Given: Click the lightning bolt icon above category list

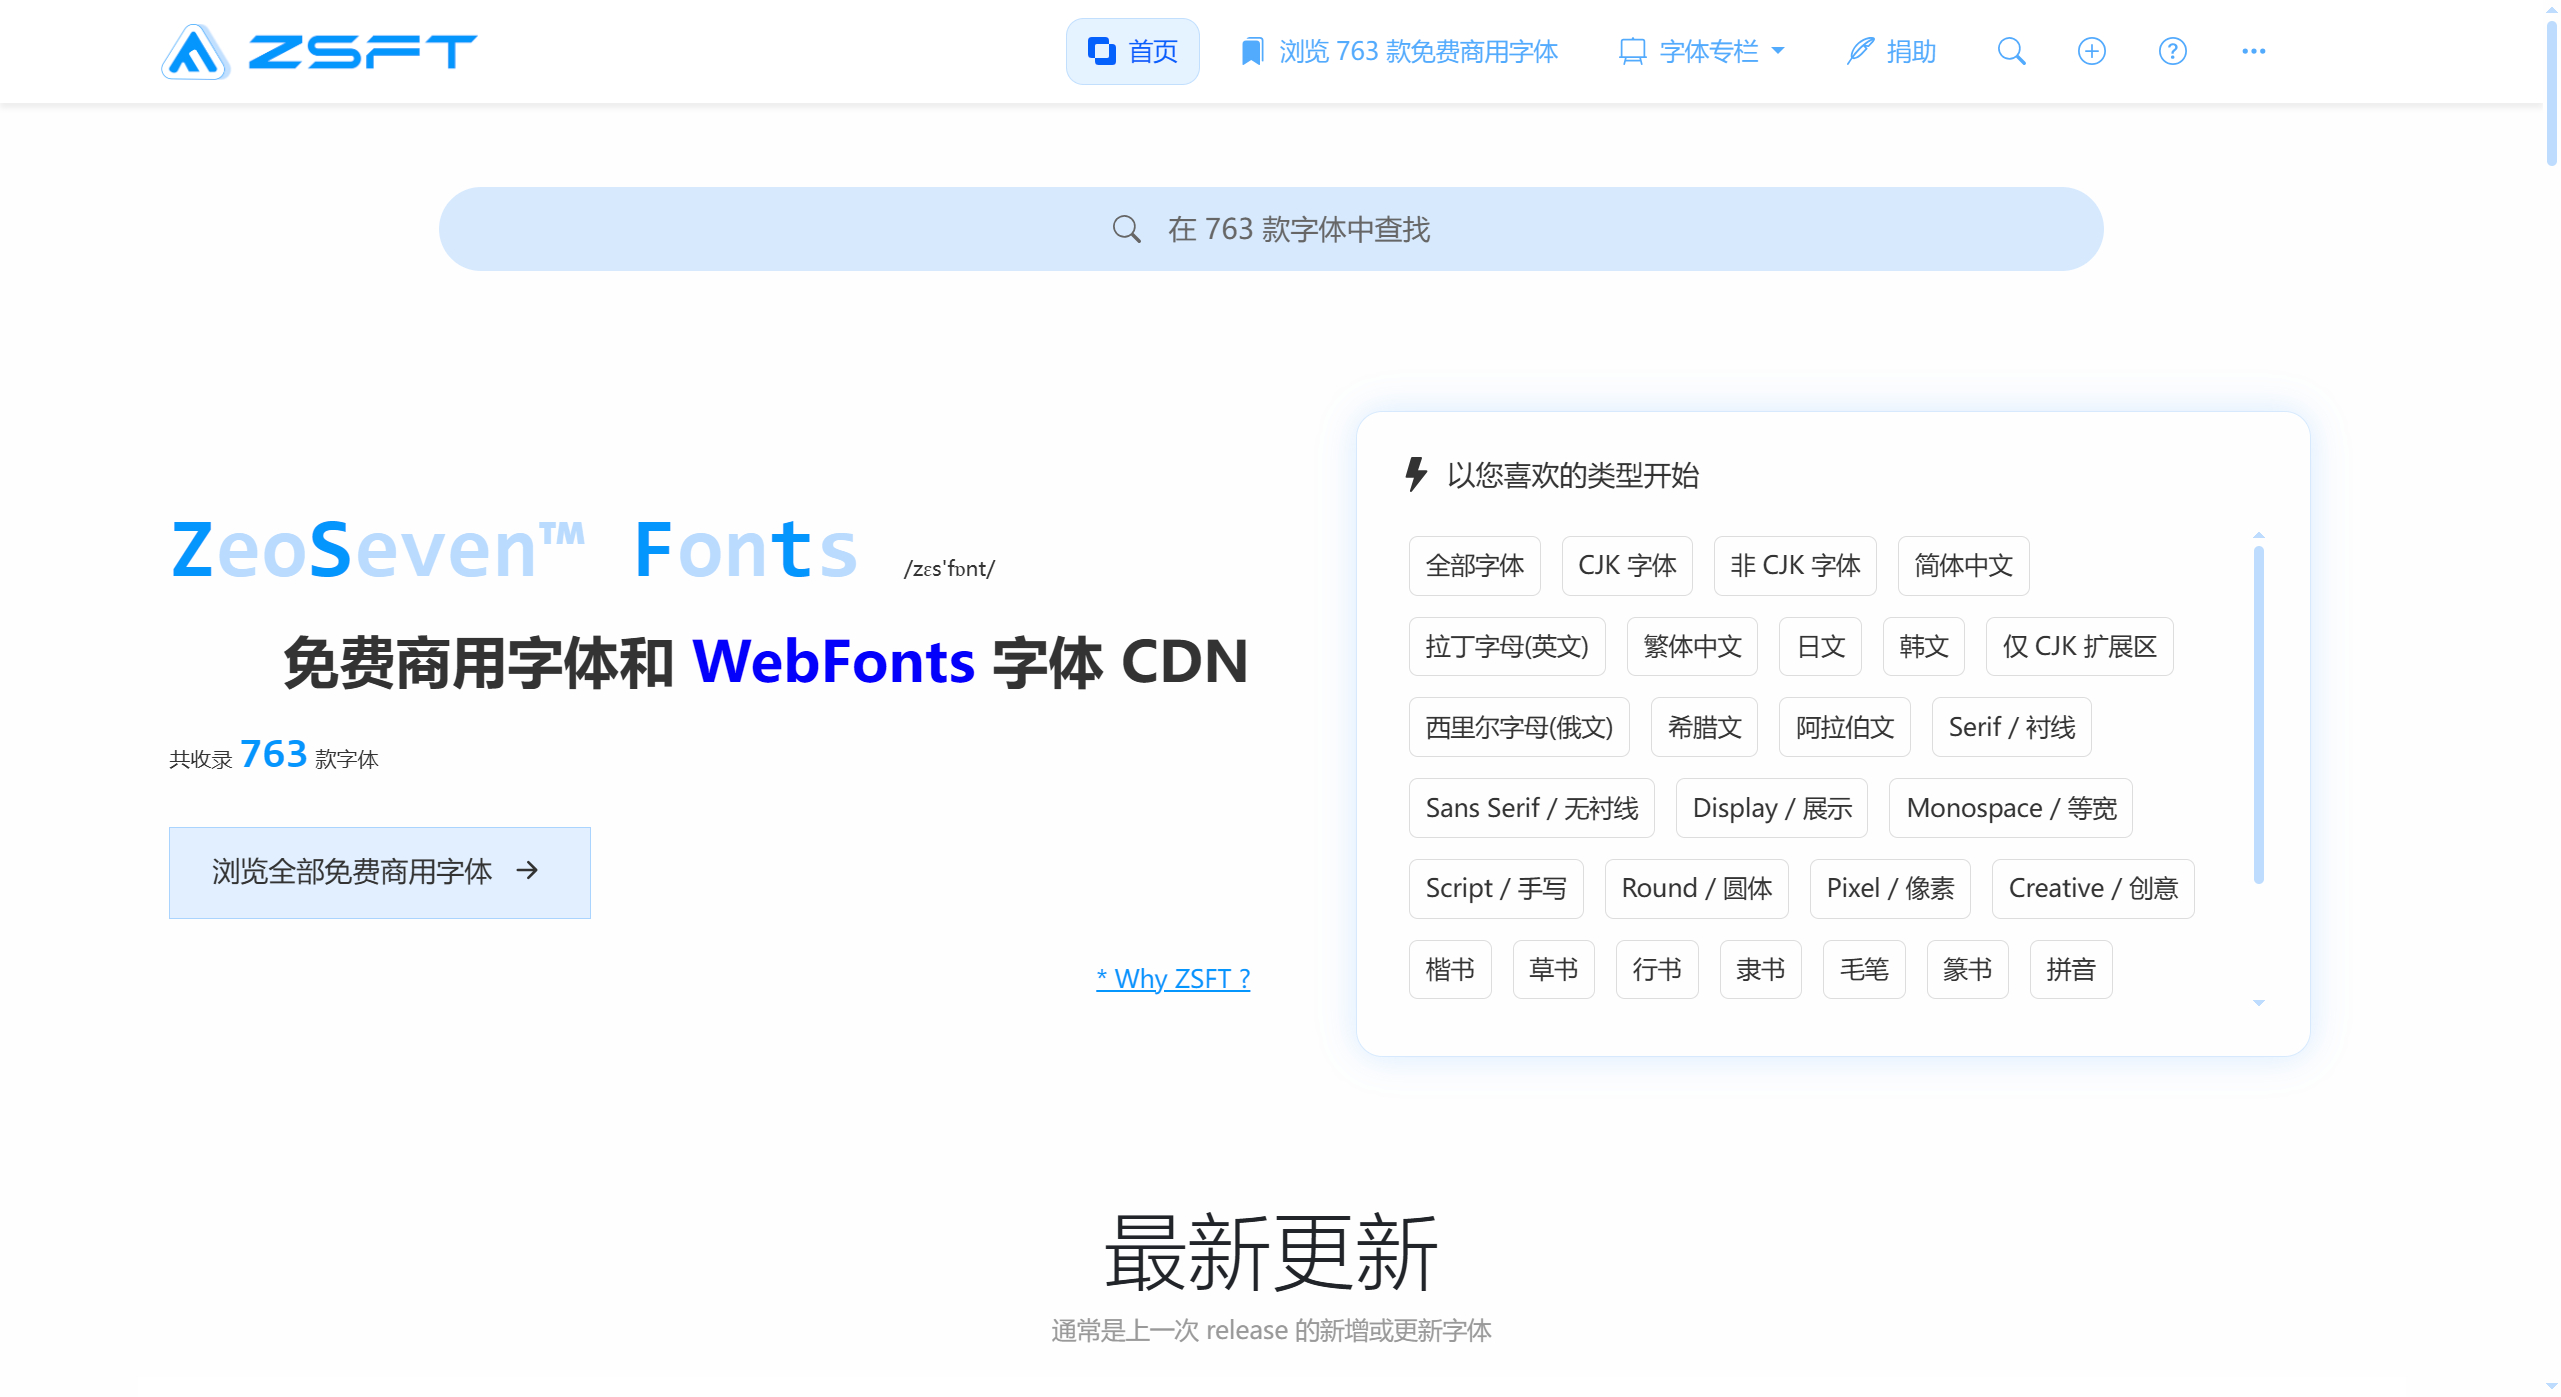Looking at the screenshot, I should [1415, 476].
